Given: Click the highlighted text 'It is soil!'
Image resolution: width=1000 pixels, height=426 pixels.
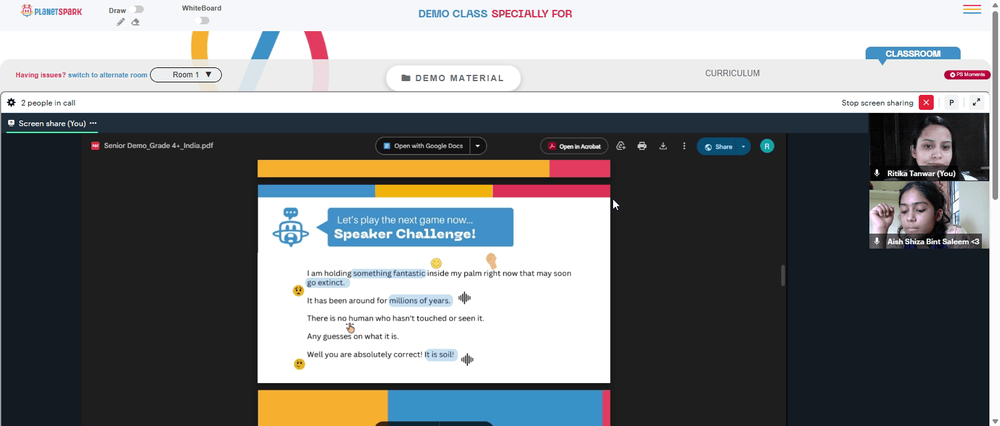Looking at the screenshot, I should tap(441, 354).
